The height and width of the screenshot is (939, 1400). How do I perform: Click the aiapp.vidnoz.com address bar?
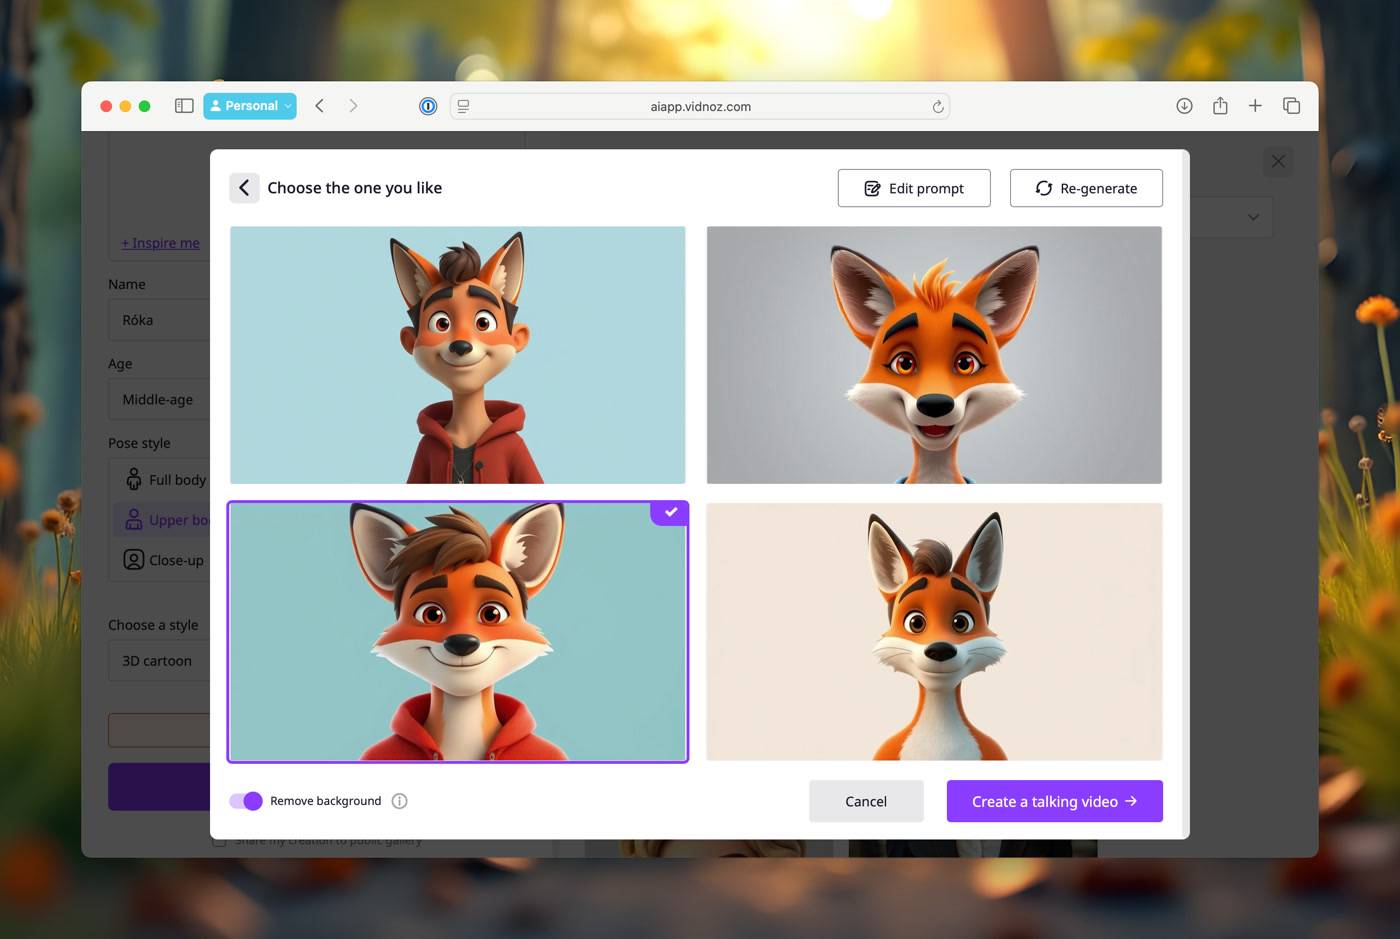coord(700,106)
